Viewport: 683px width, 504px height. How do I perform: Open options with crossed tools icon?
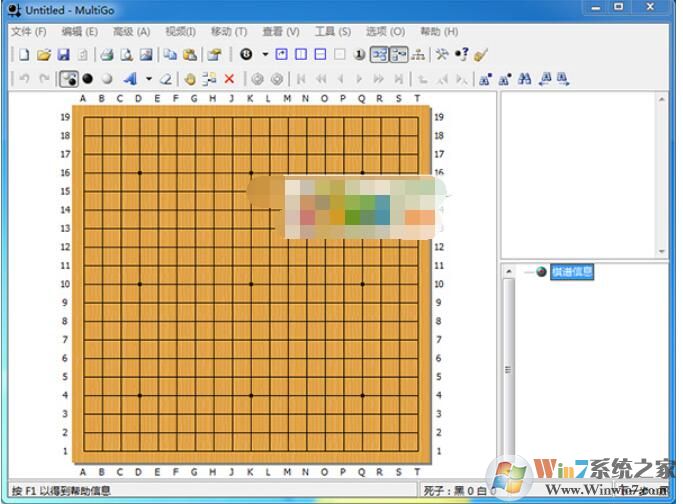pos(442,55)
